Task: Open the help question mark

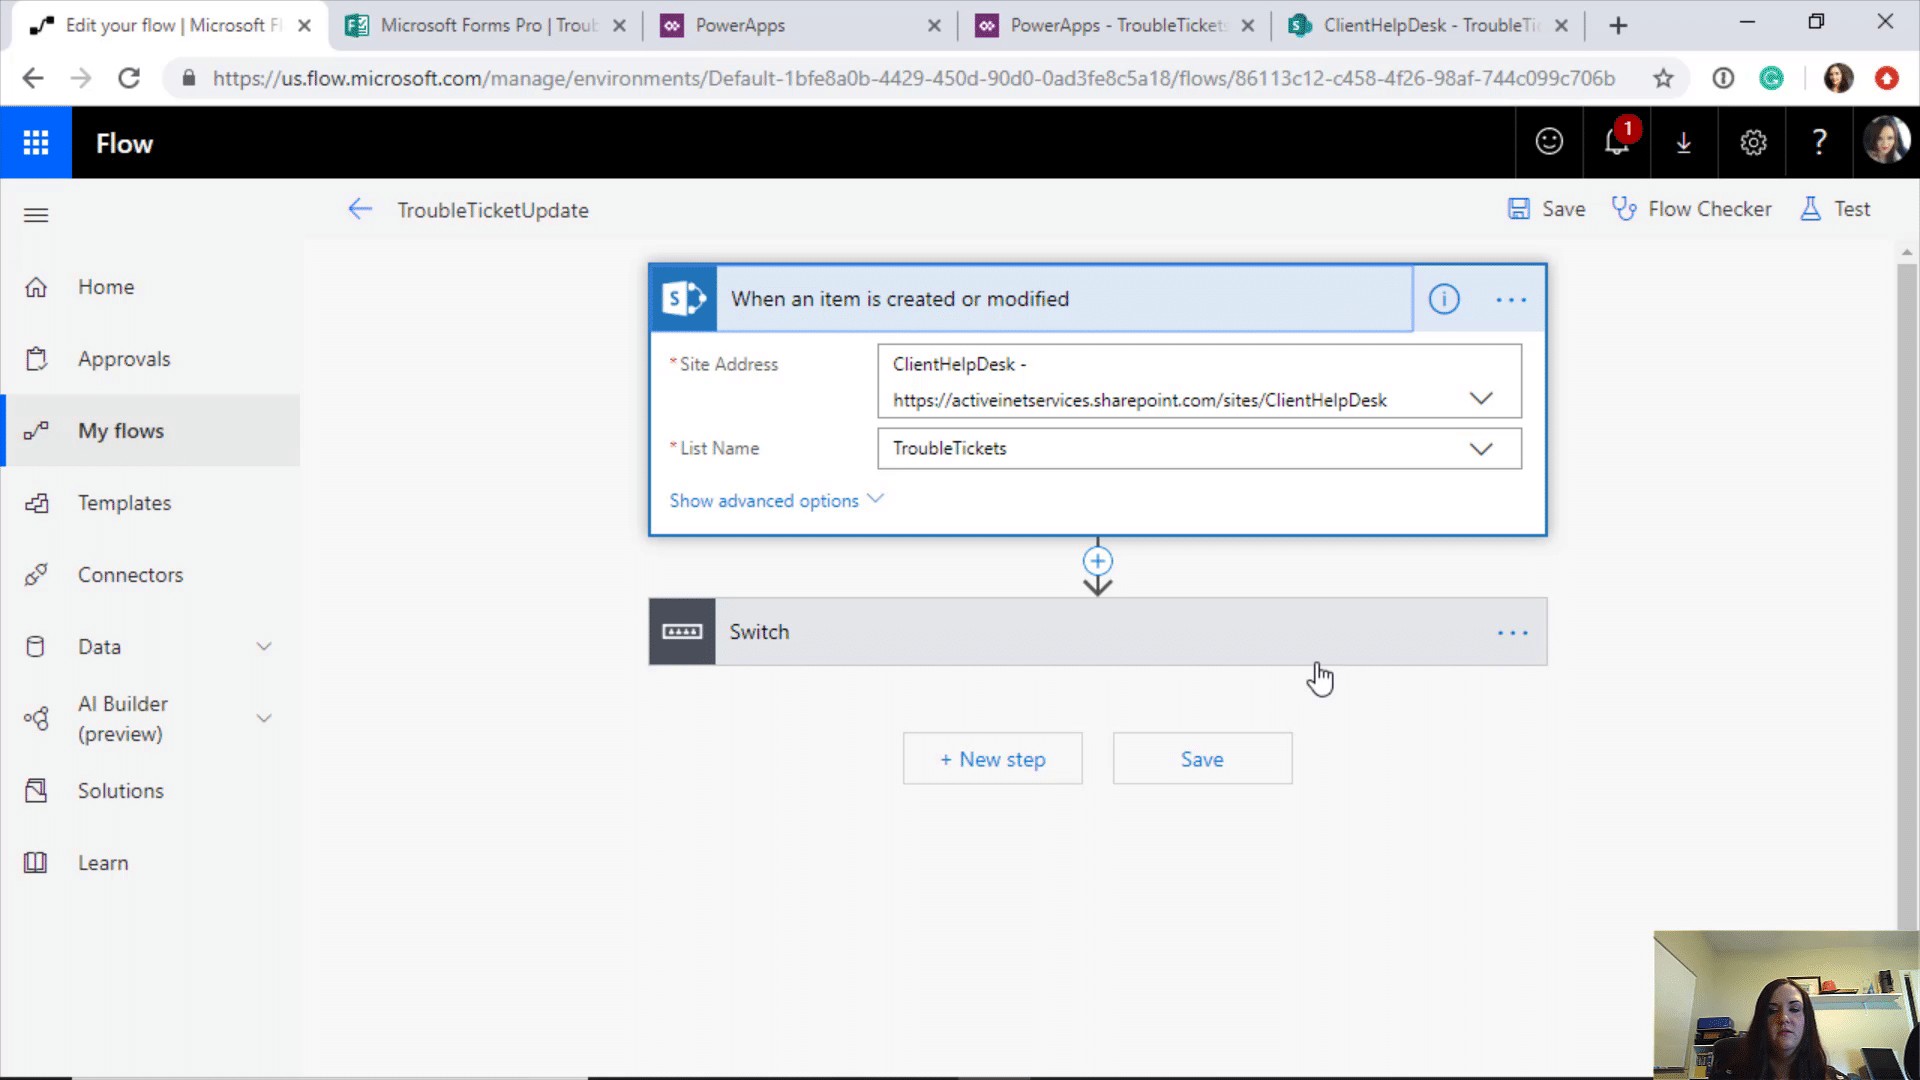Action: 1820,142
